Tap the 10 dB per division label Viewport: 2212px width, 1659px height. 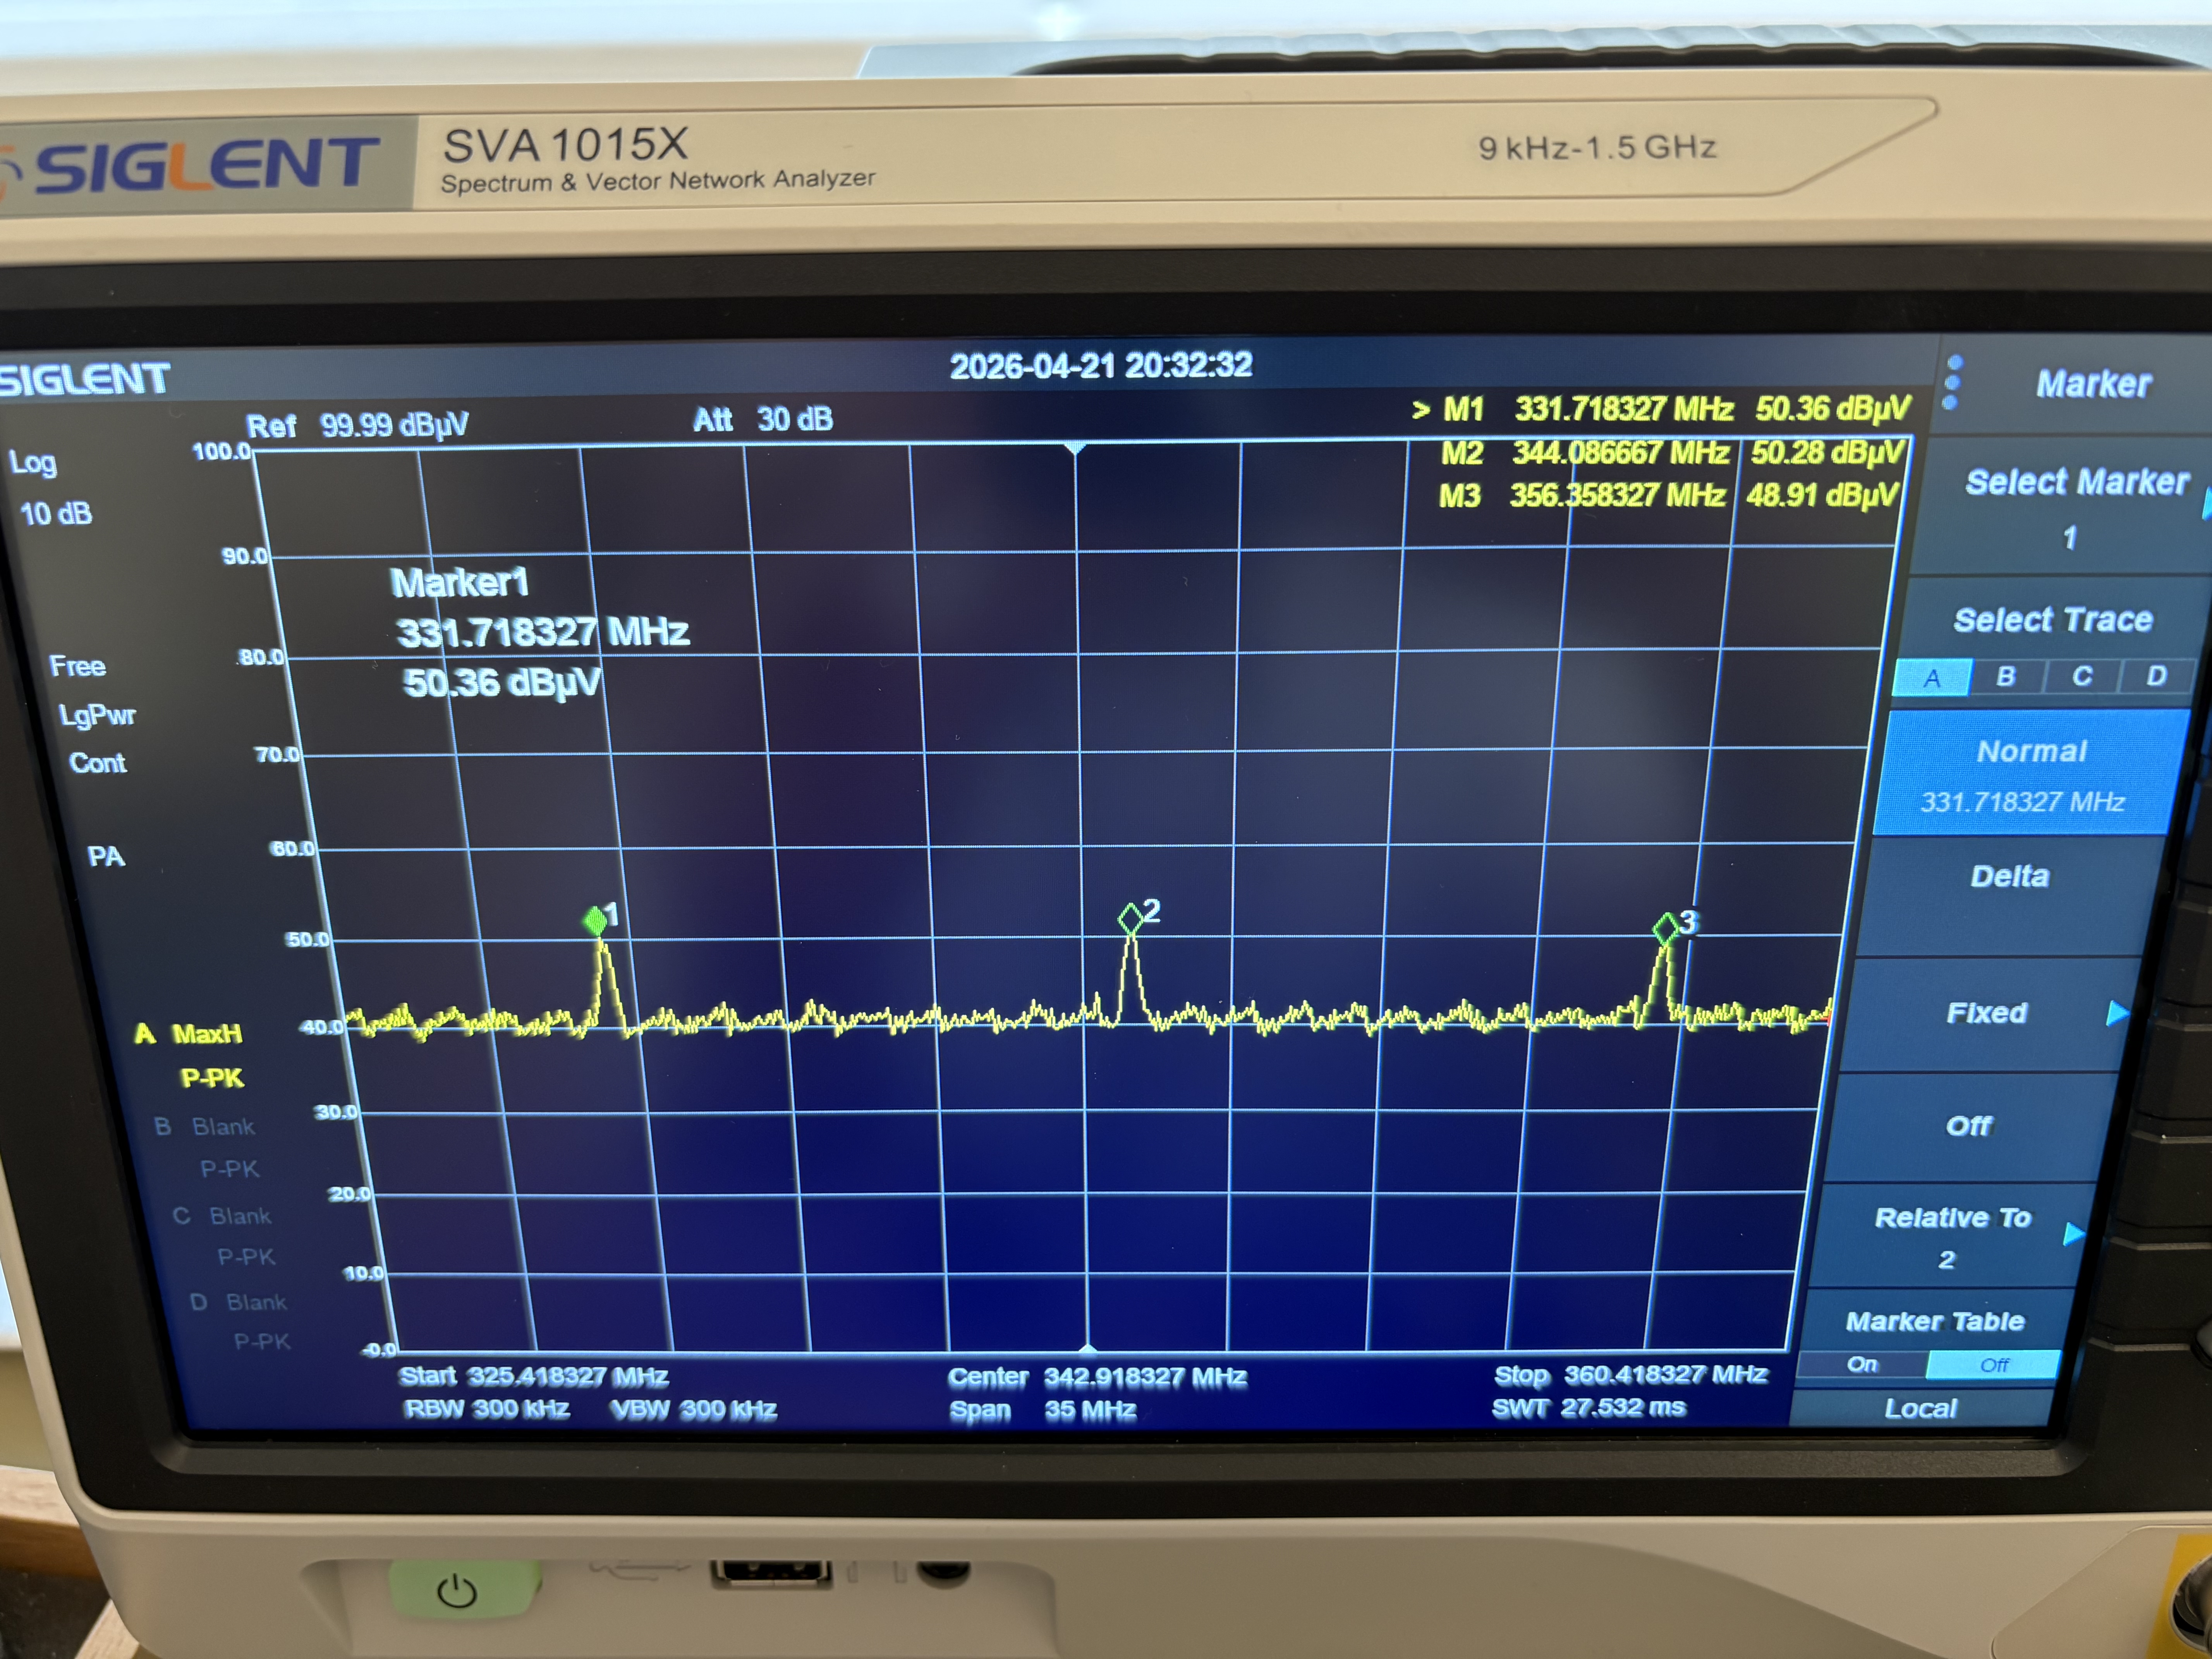point(56,514)
